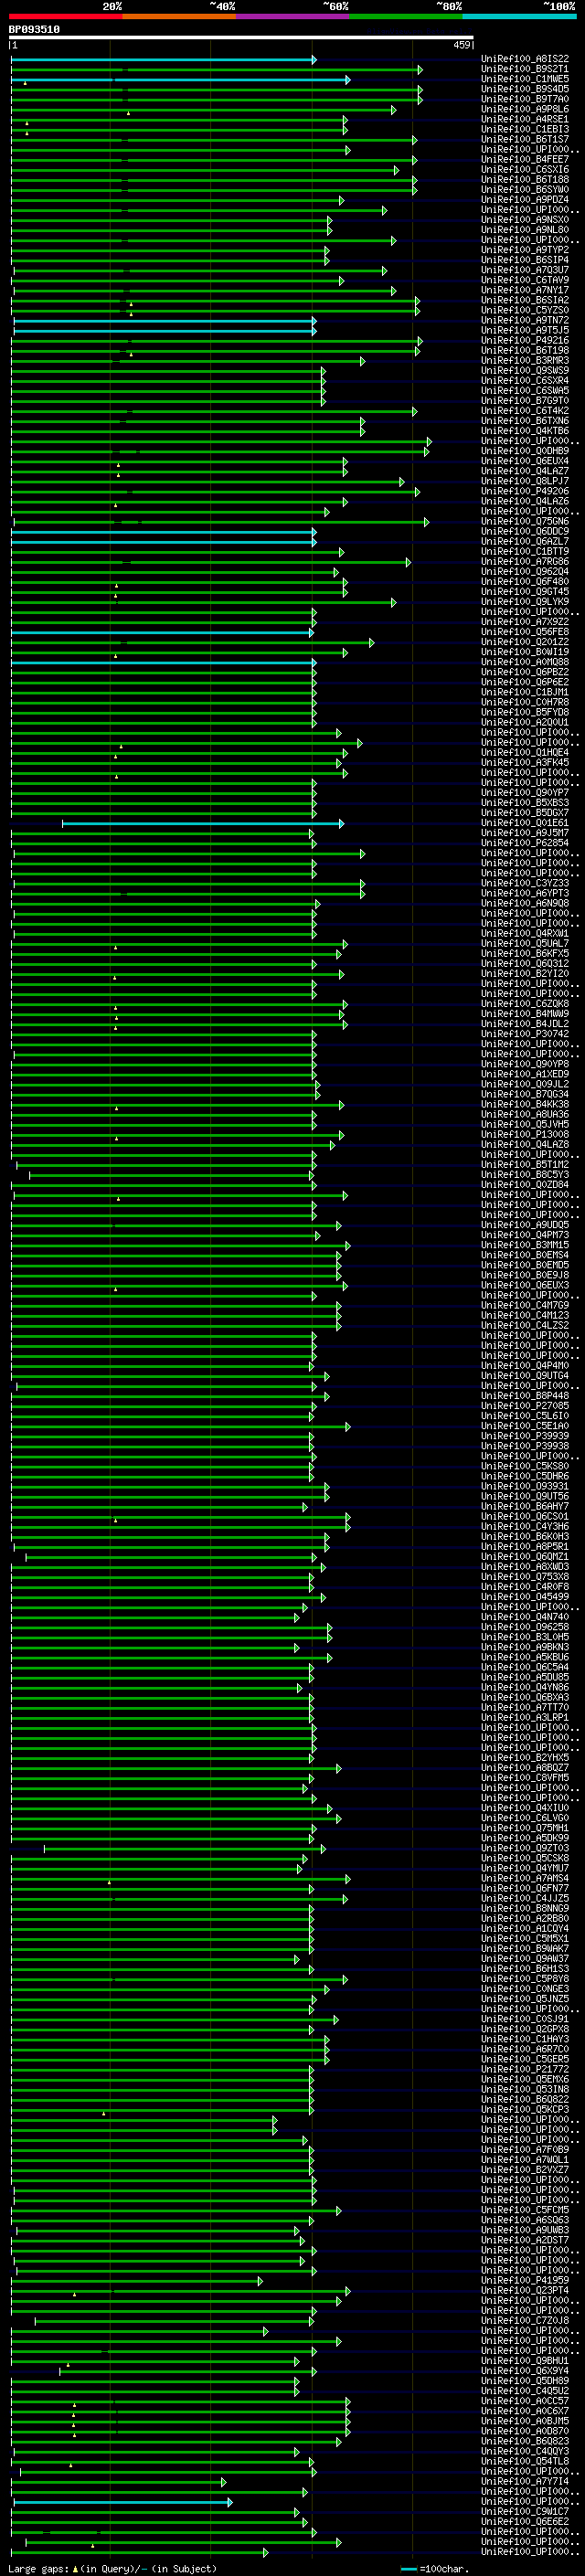Screen dimensions: 585x2576
Task: Select hit UniRef100_P49206
Action: click(x=525, y=491)
